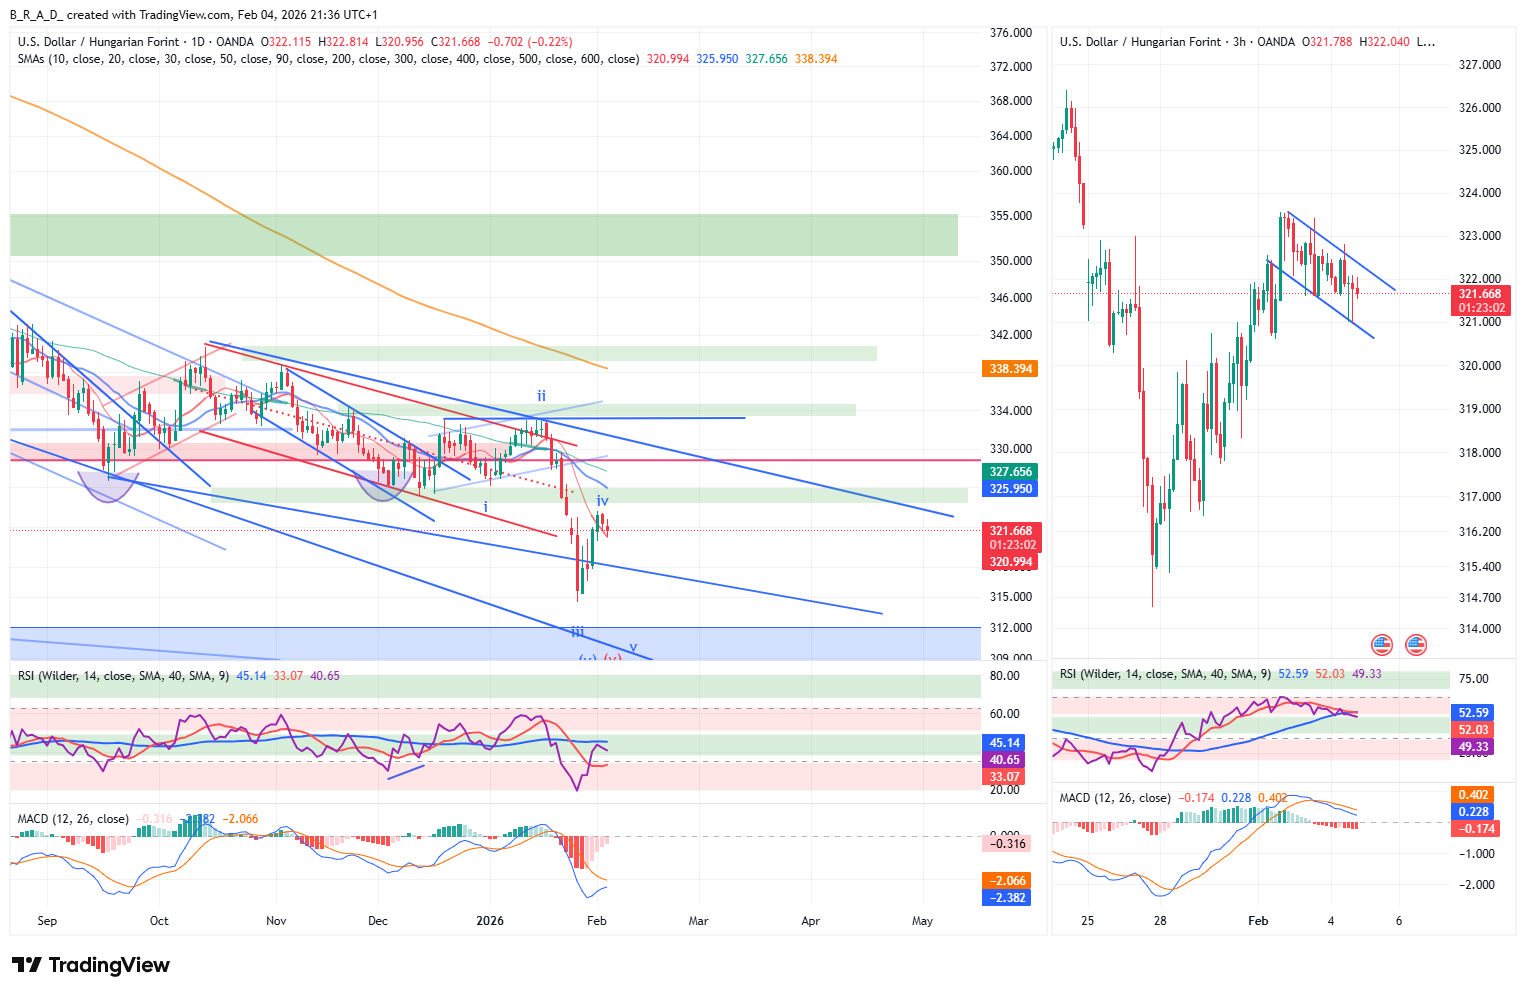Click the wave 'iii' label near 312 level
Viewport: 1526px width, 995px height.
tap(577, 632)
